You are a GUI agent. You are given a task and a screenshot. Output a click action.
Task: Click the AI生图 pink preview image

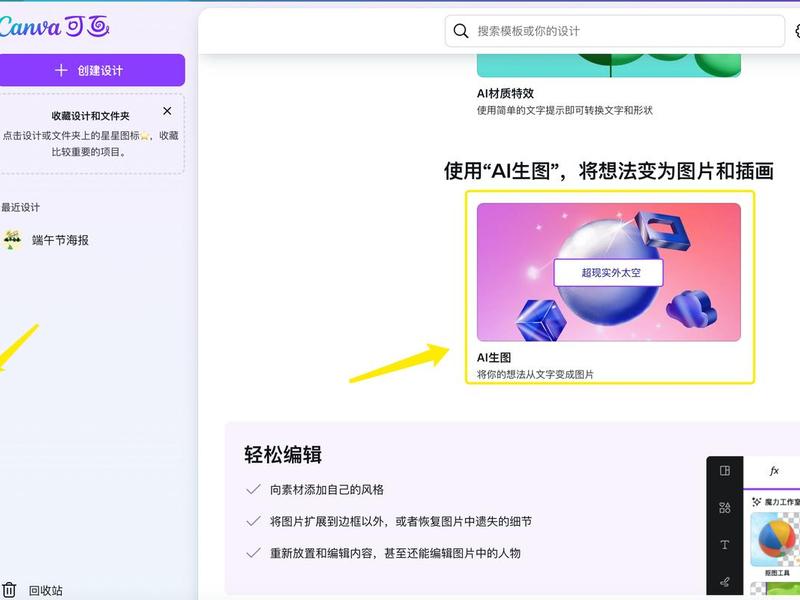coord(609,272)
